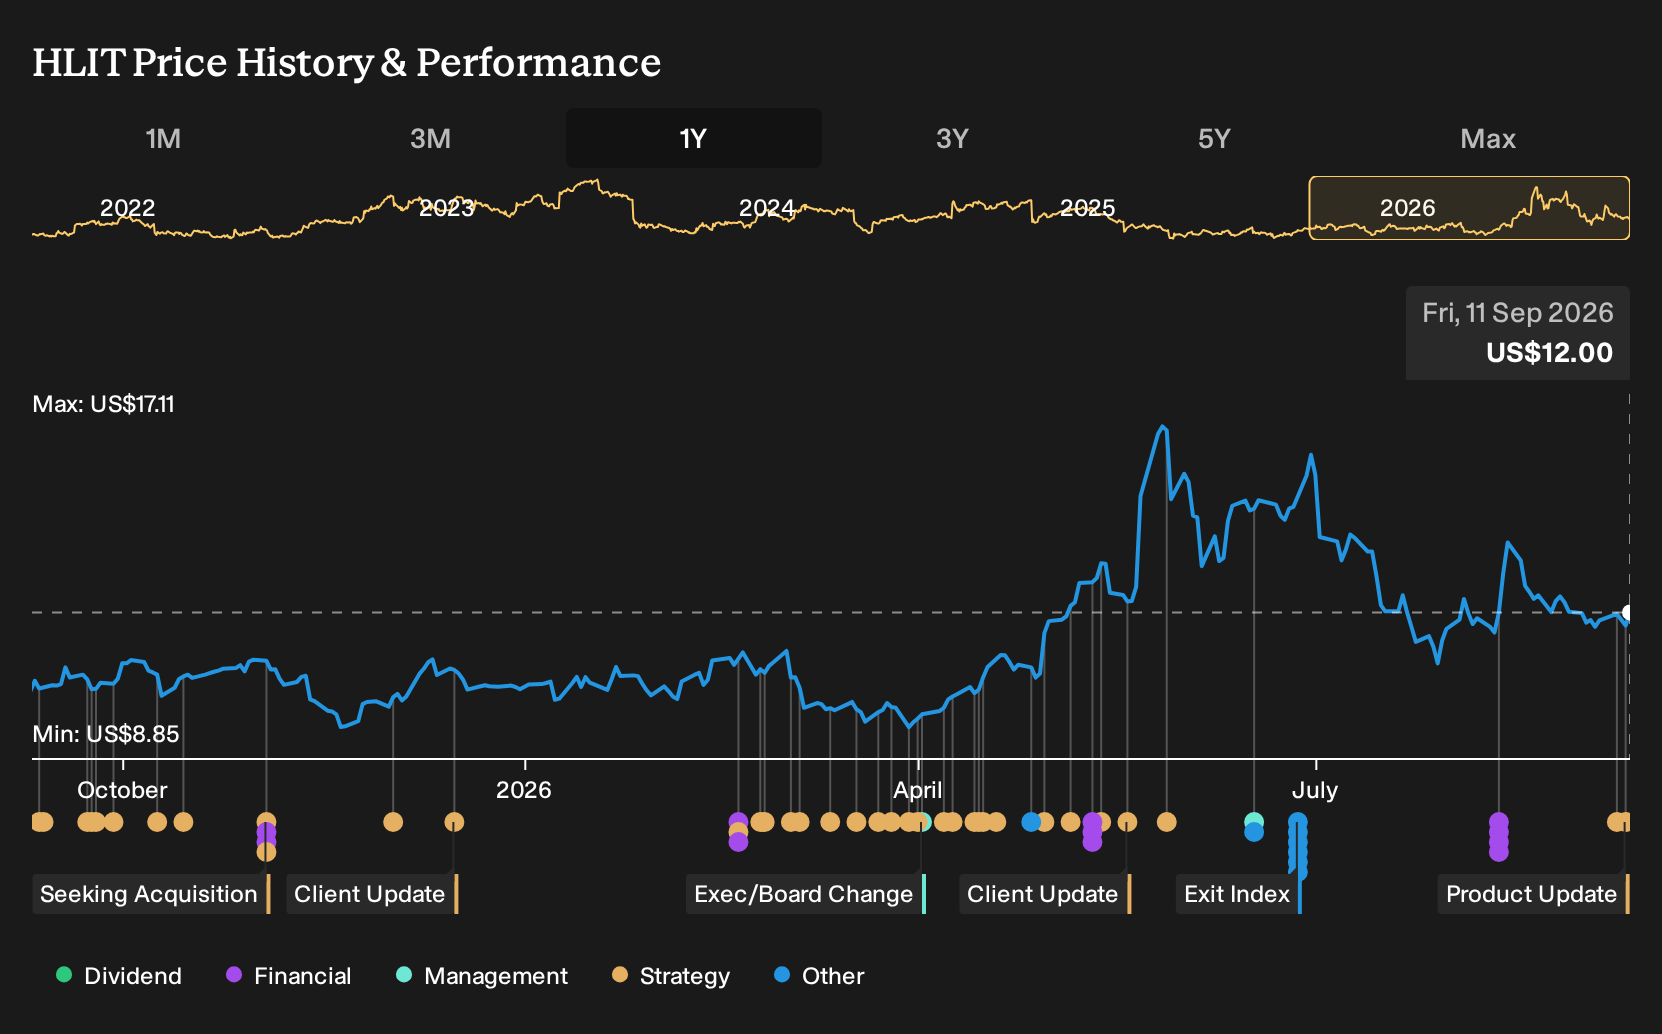The height and width of the screenshot is (1034, 1662).
Task: Click the October axis label
Action: tap(122, 790)
